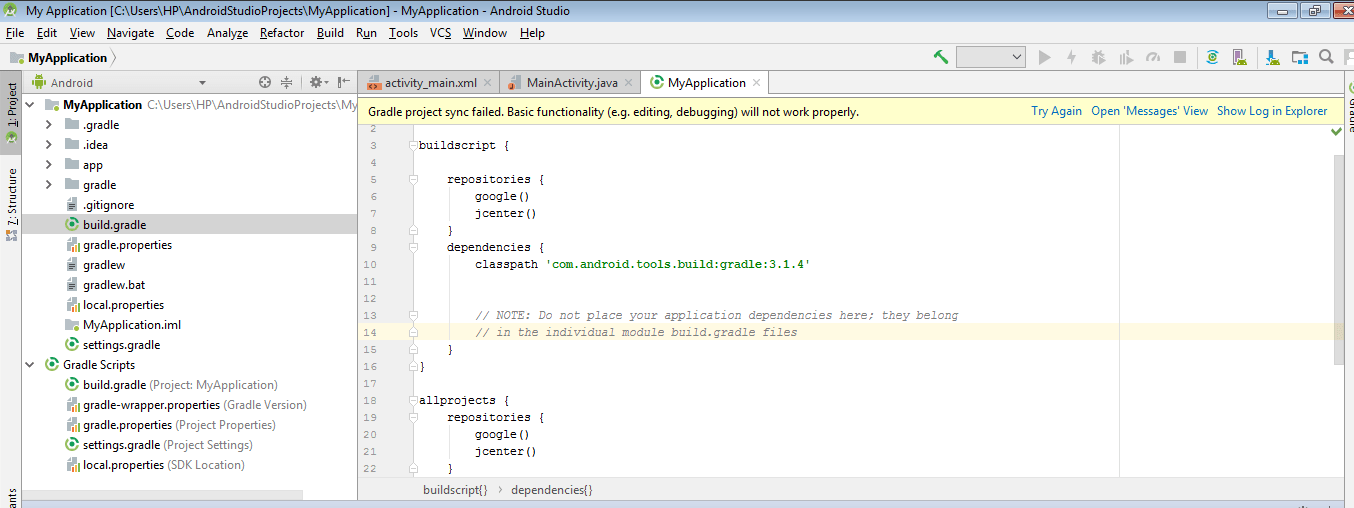Select the .gitignore file

click(x=108, y=205)
